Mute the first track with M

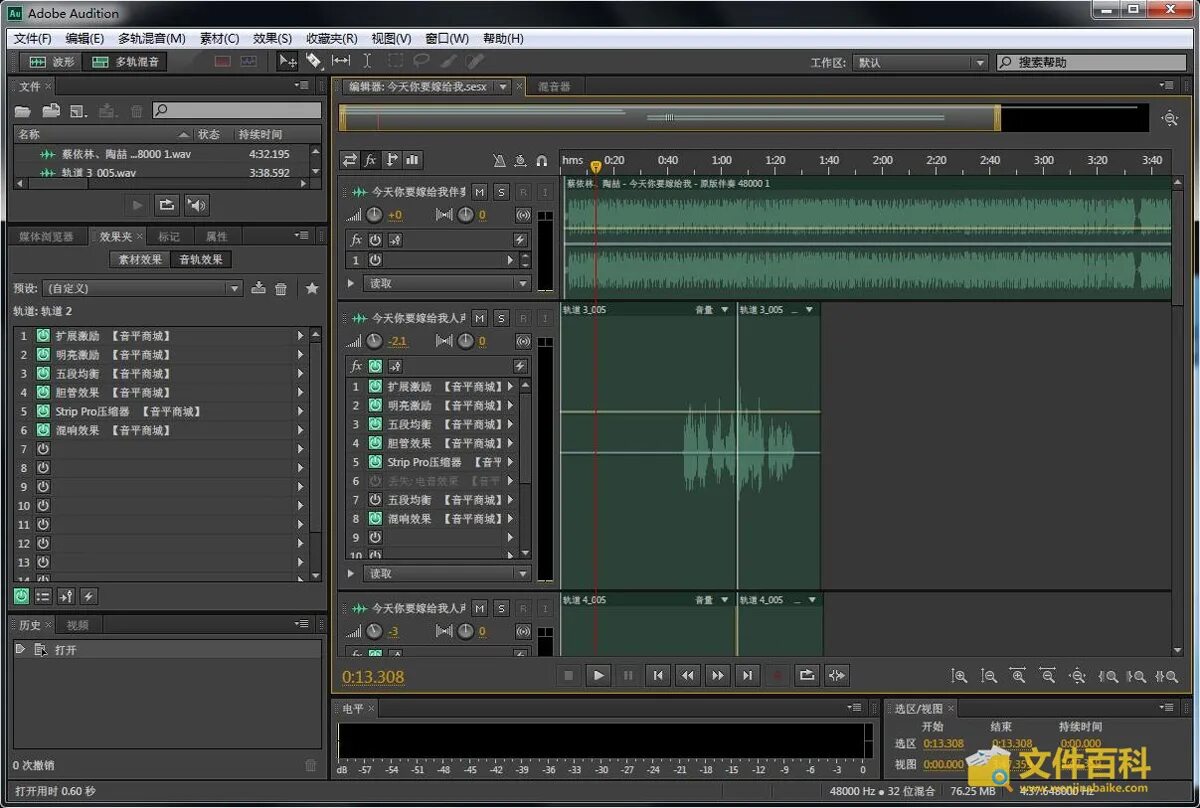tap(479, 191)
